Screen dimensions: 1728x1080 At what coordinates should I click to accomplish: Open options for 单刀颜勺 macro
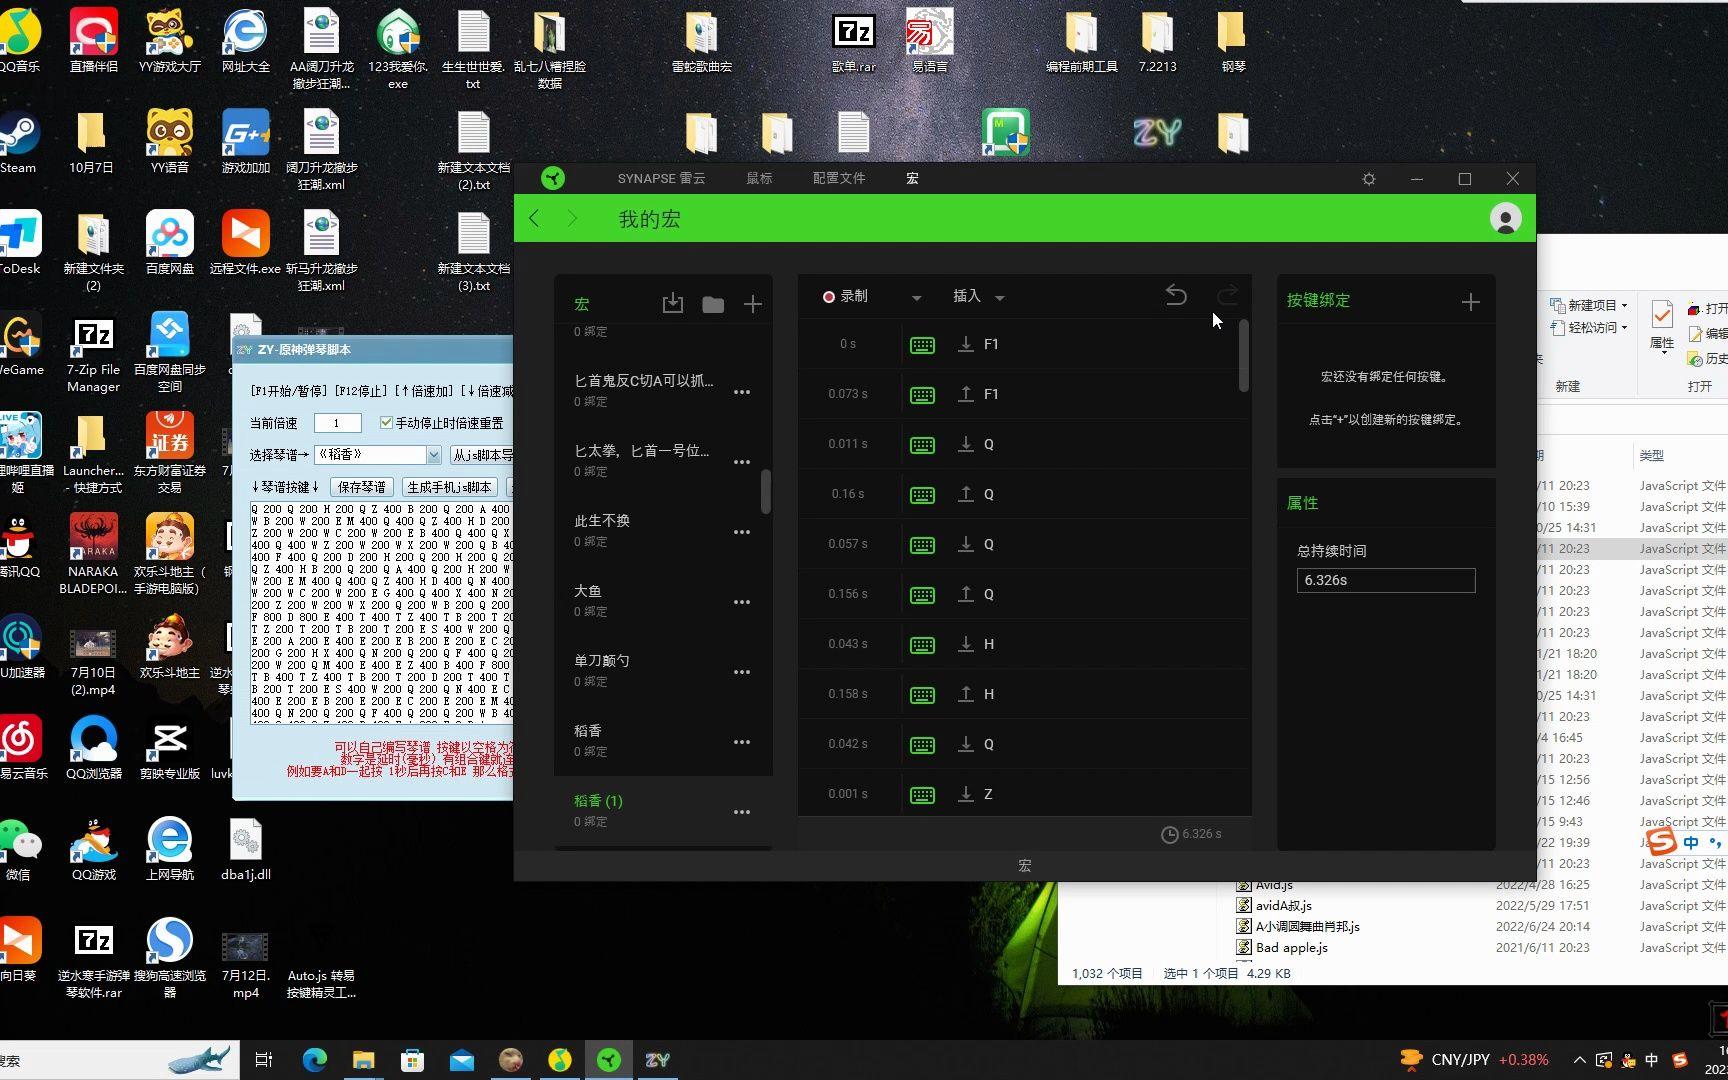742,672
